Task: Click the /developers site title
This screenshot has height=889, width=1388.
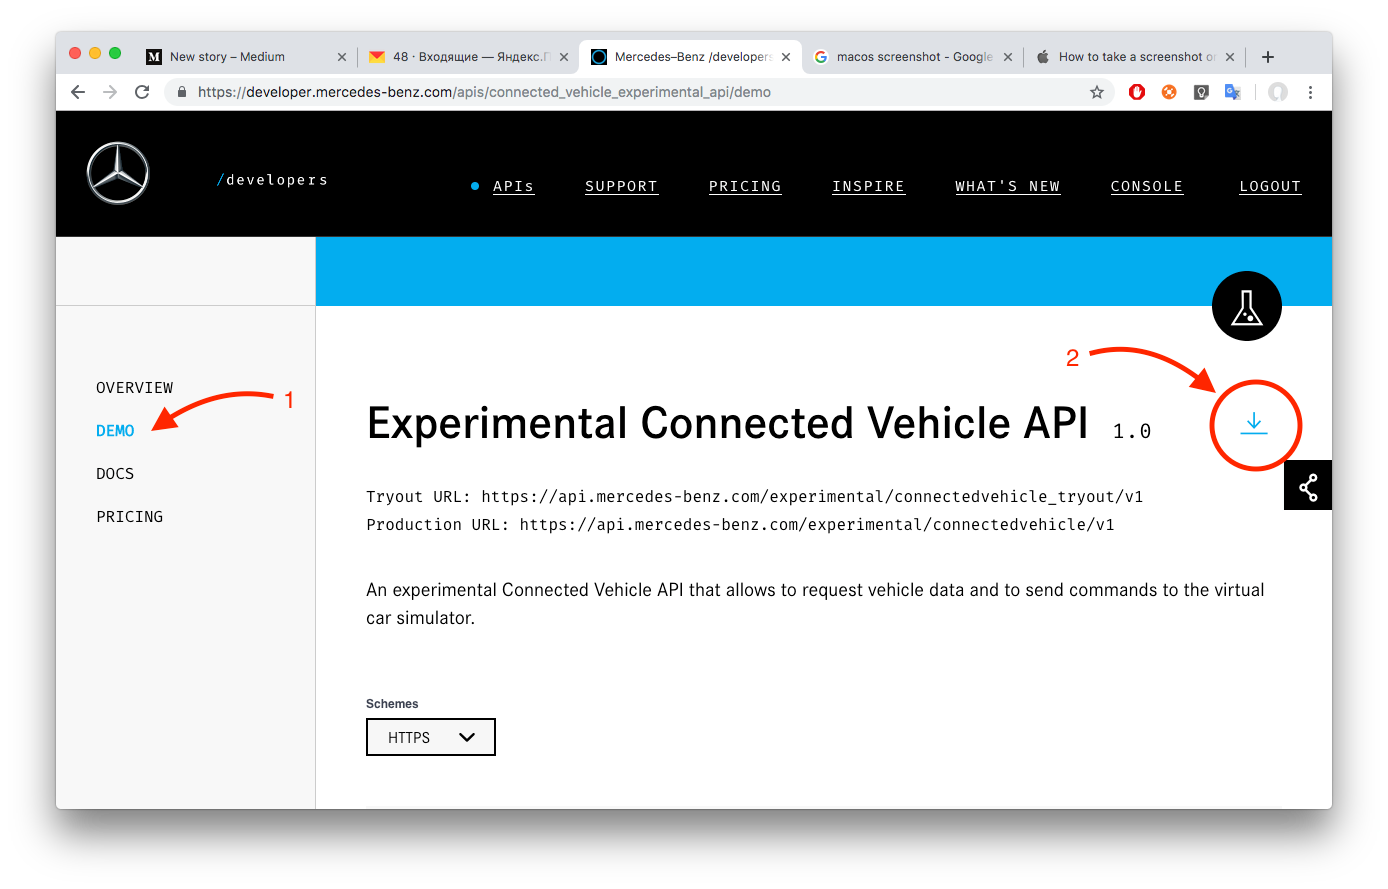Action: click(272, 180)
